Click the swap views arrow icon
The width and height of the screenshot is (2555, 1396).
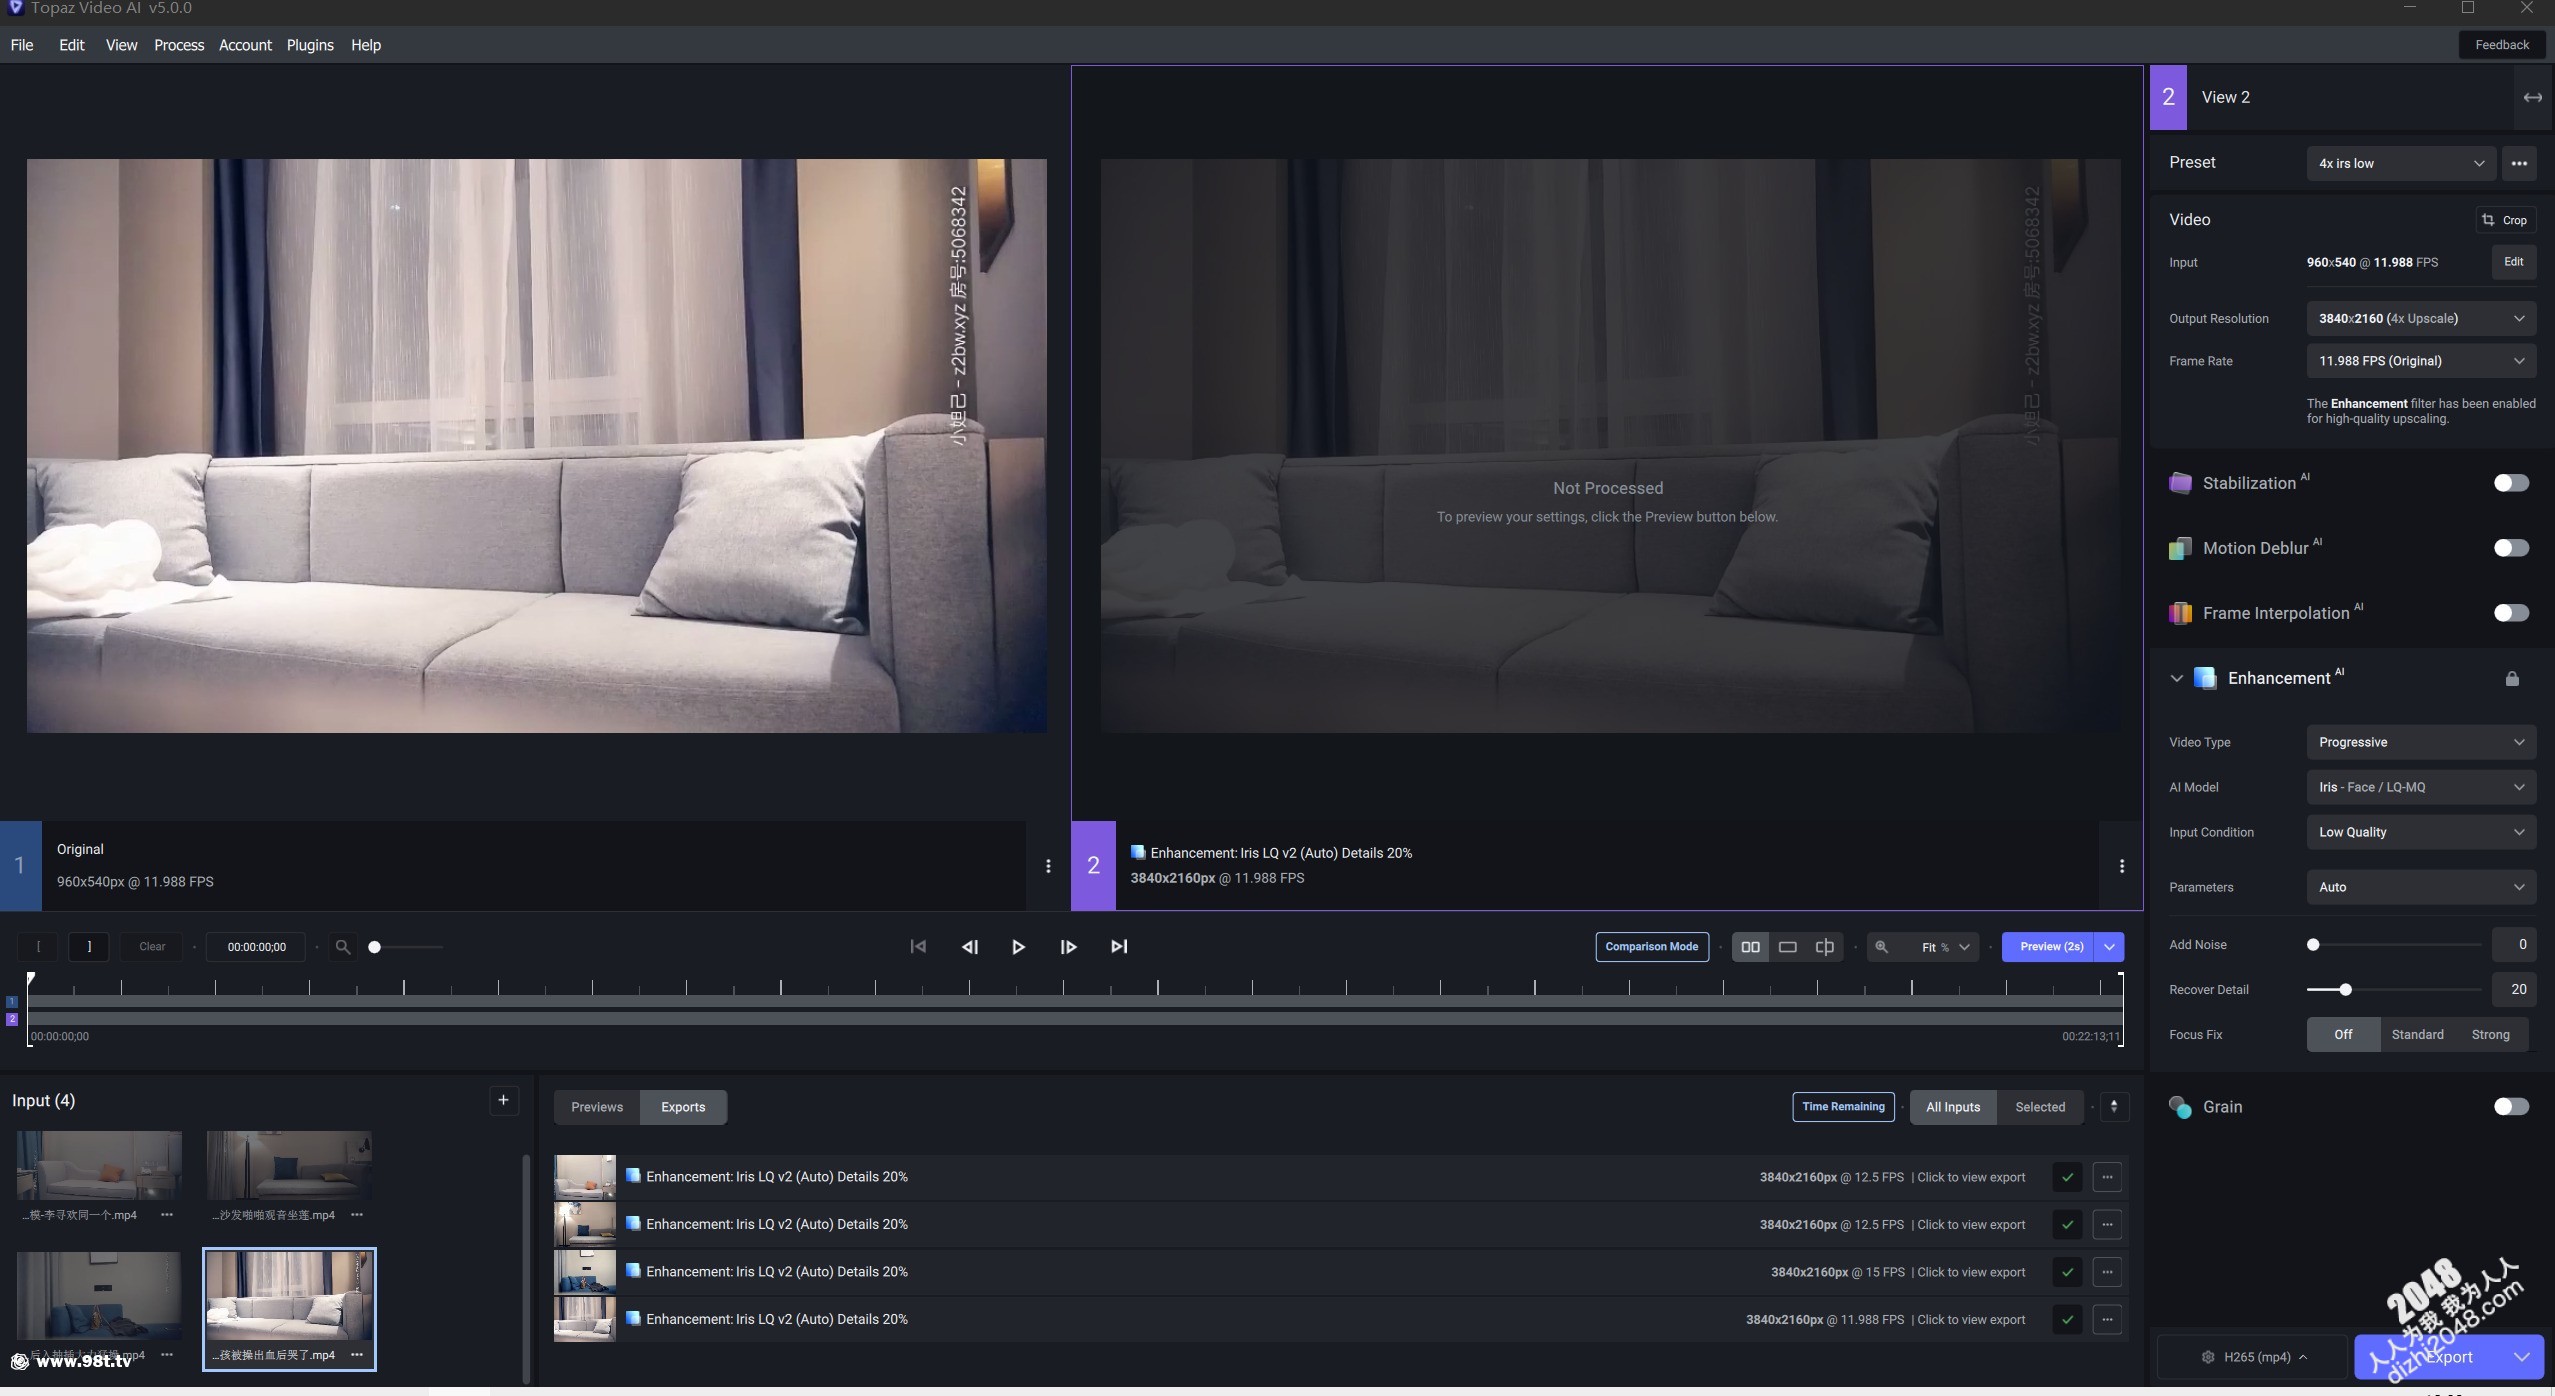(2532, 97)
